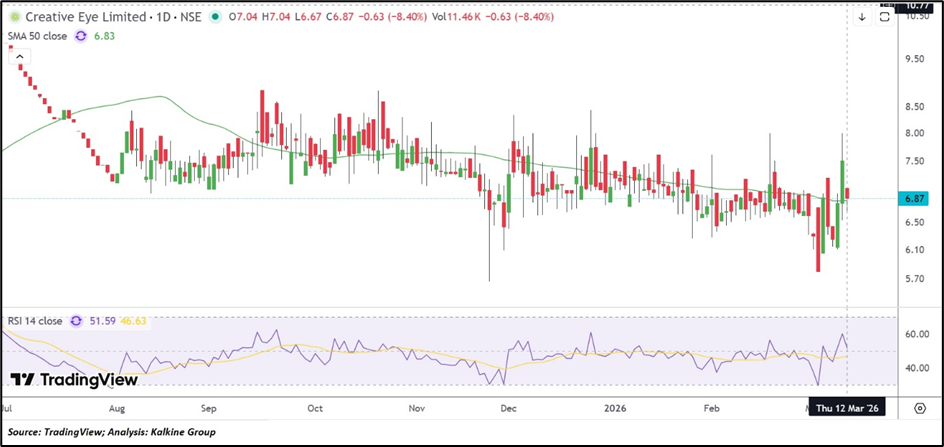Image resolution: width=944 pixels, height=447 pixels.
Task: Click the Thu 12 Mar '26 date label
Action: (x=848, y=409)
